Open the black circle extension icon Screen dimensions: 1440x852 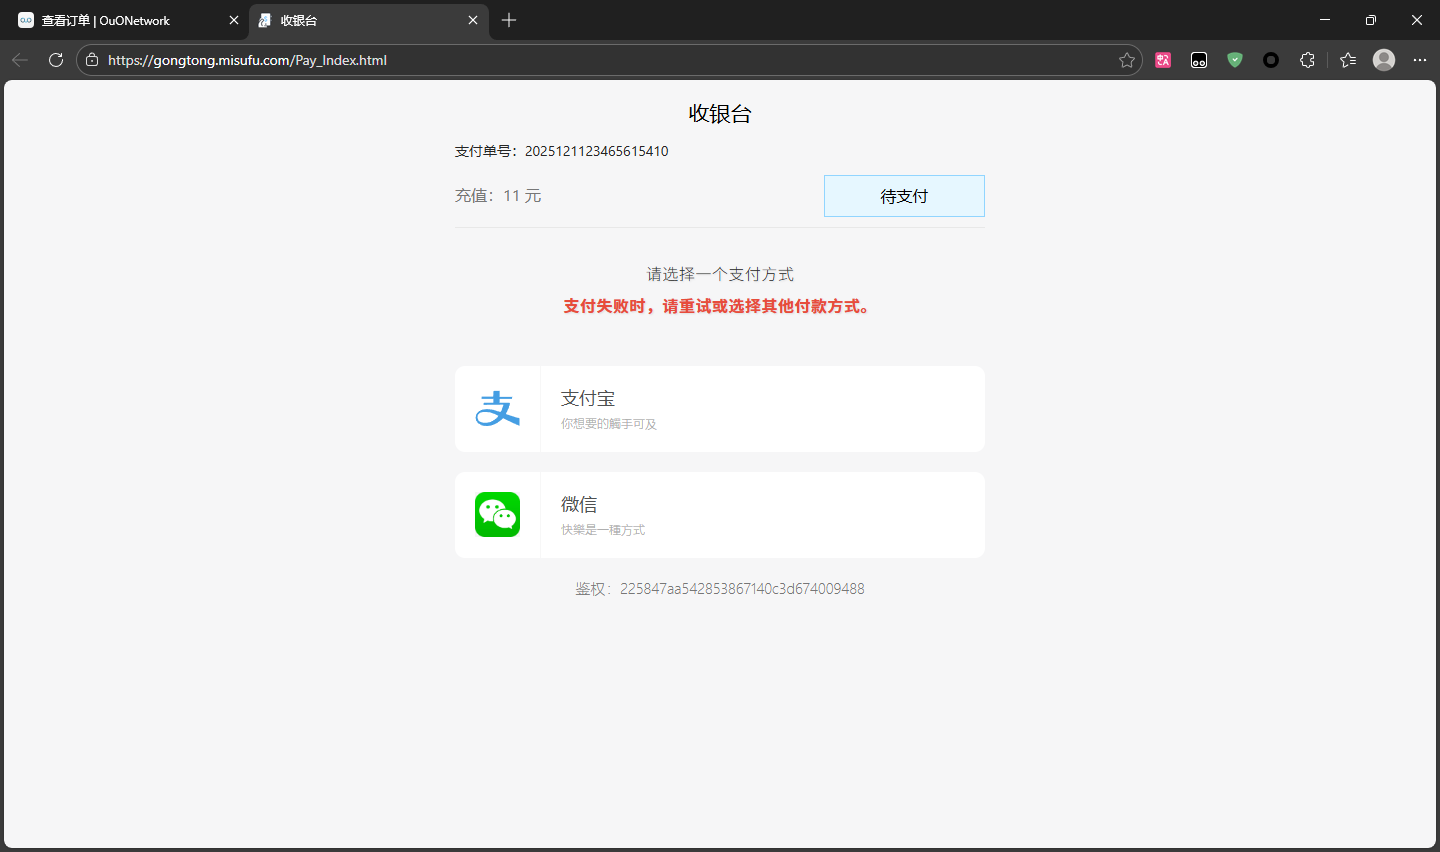[x=1271, y=60]
